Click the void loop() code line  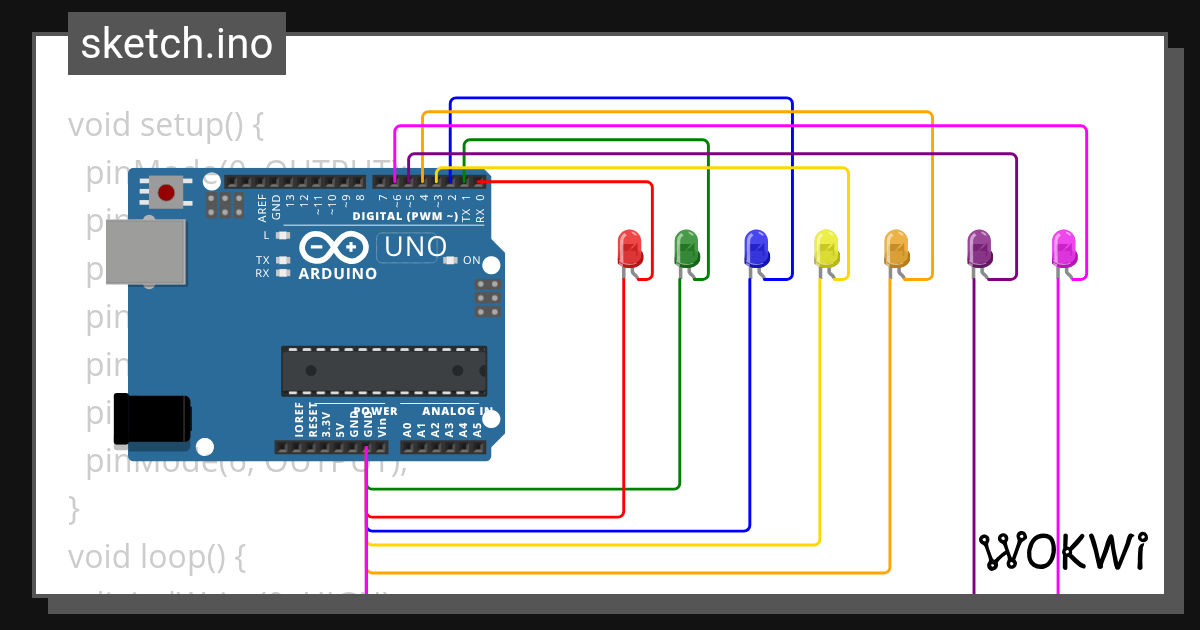155,555
